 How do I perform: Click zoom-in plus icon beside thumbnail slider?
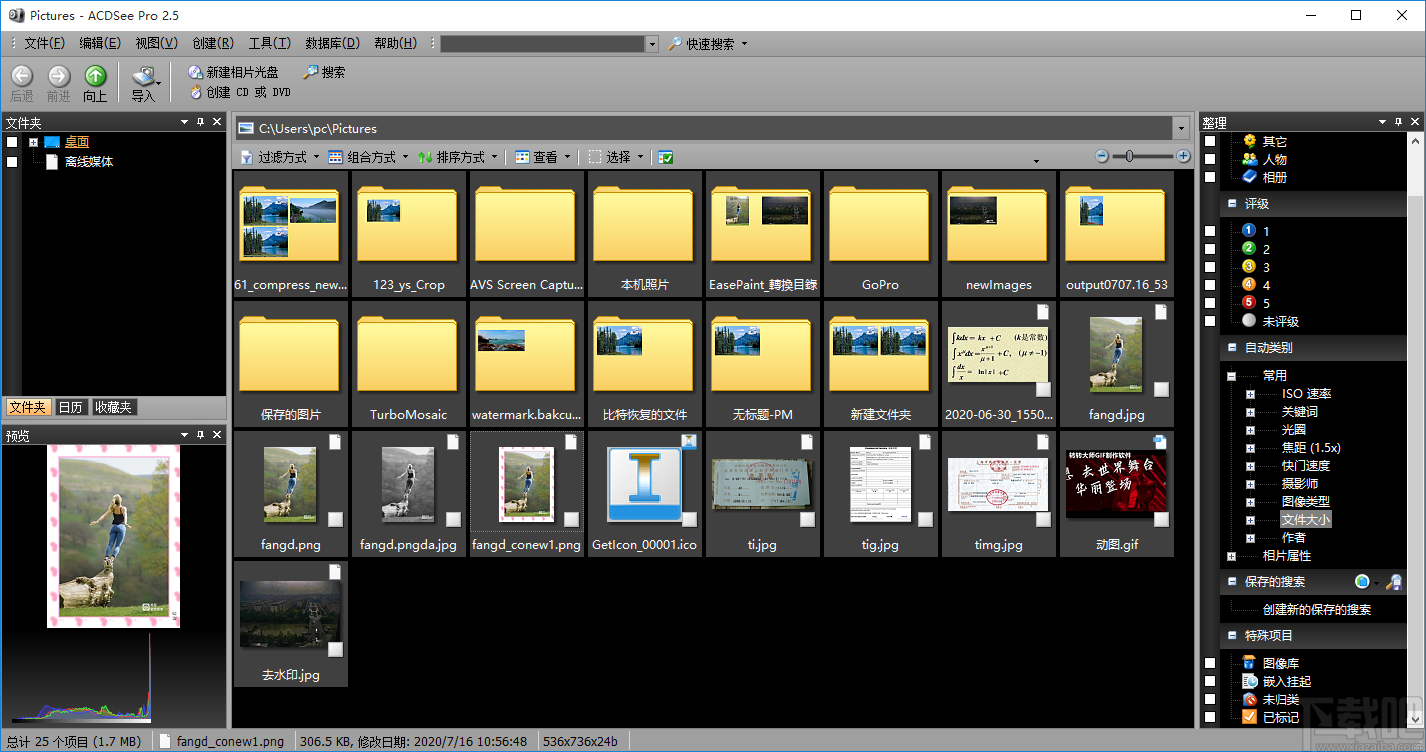pyautogui.click(x=1183, y=156)
